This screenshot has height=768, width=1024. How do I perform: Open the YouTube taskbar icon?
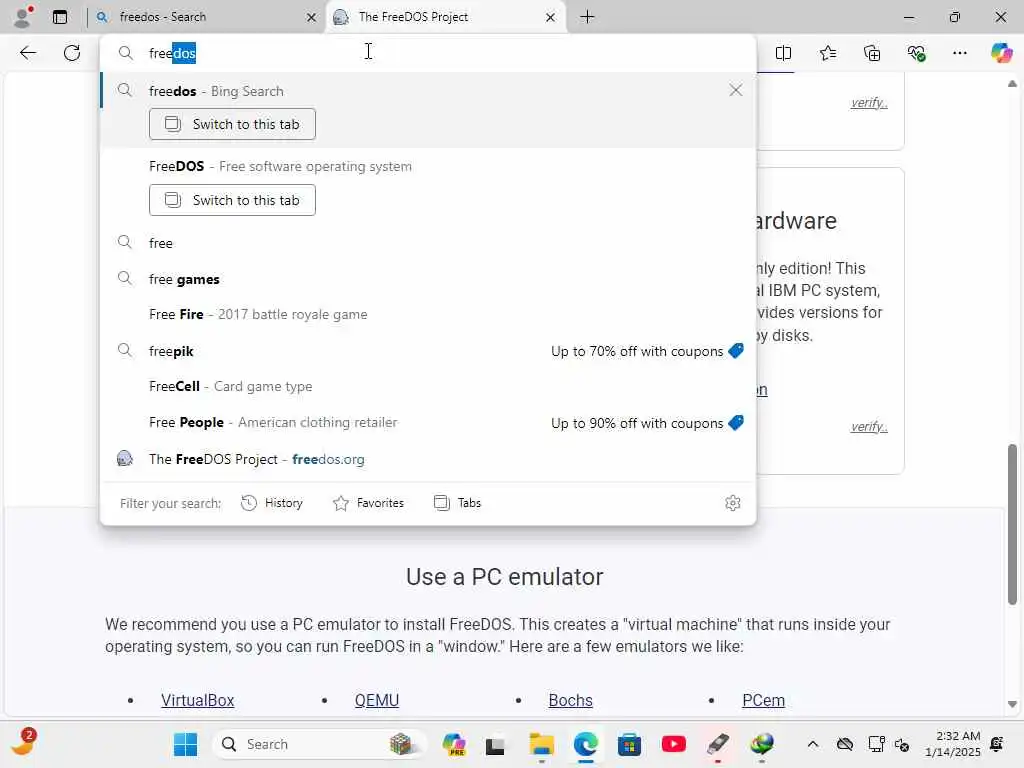click(x=673, y=744)
